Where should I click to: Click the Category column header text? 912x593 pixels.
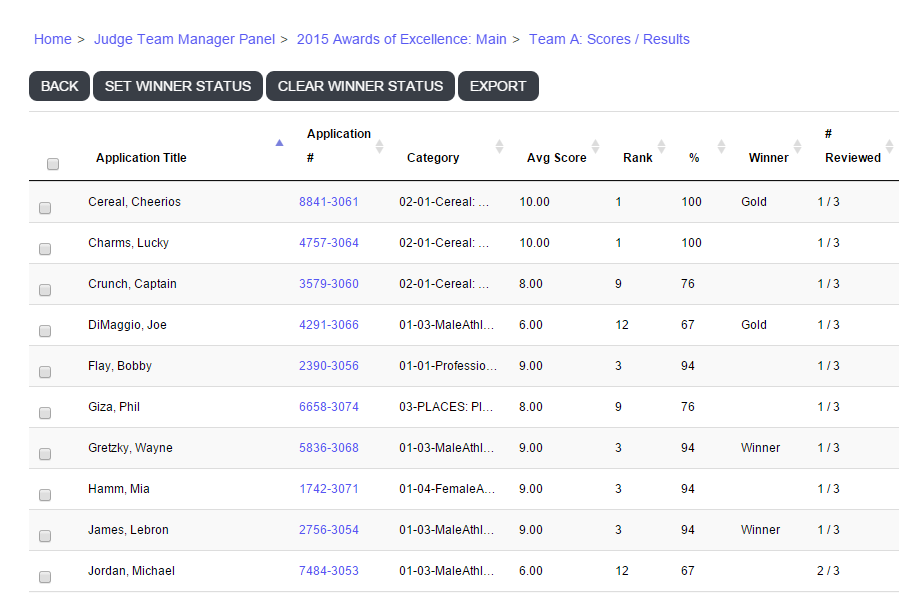433,158
